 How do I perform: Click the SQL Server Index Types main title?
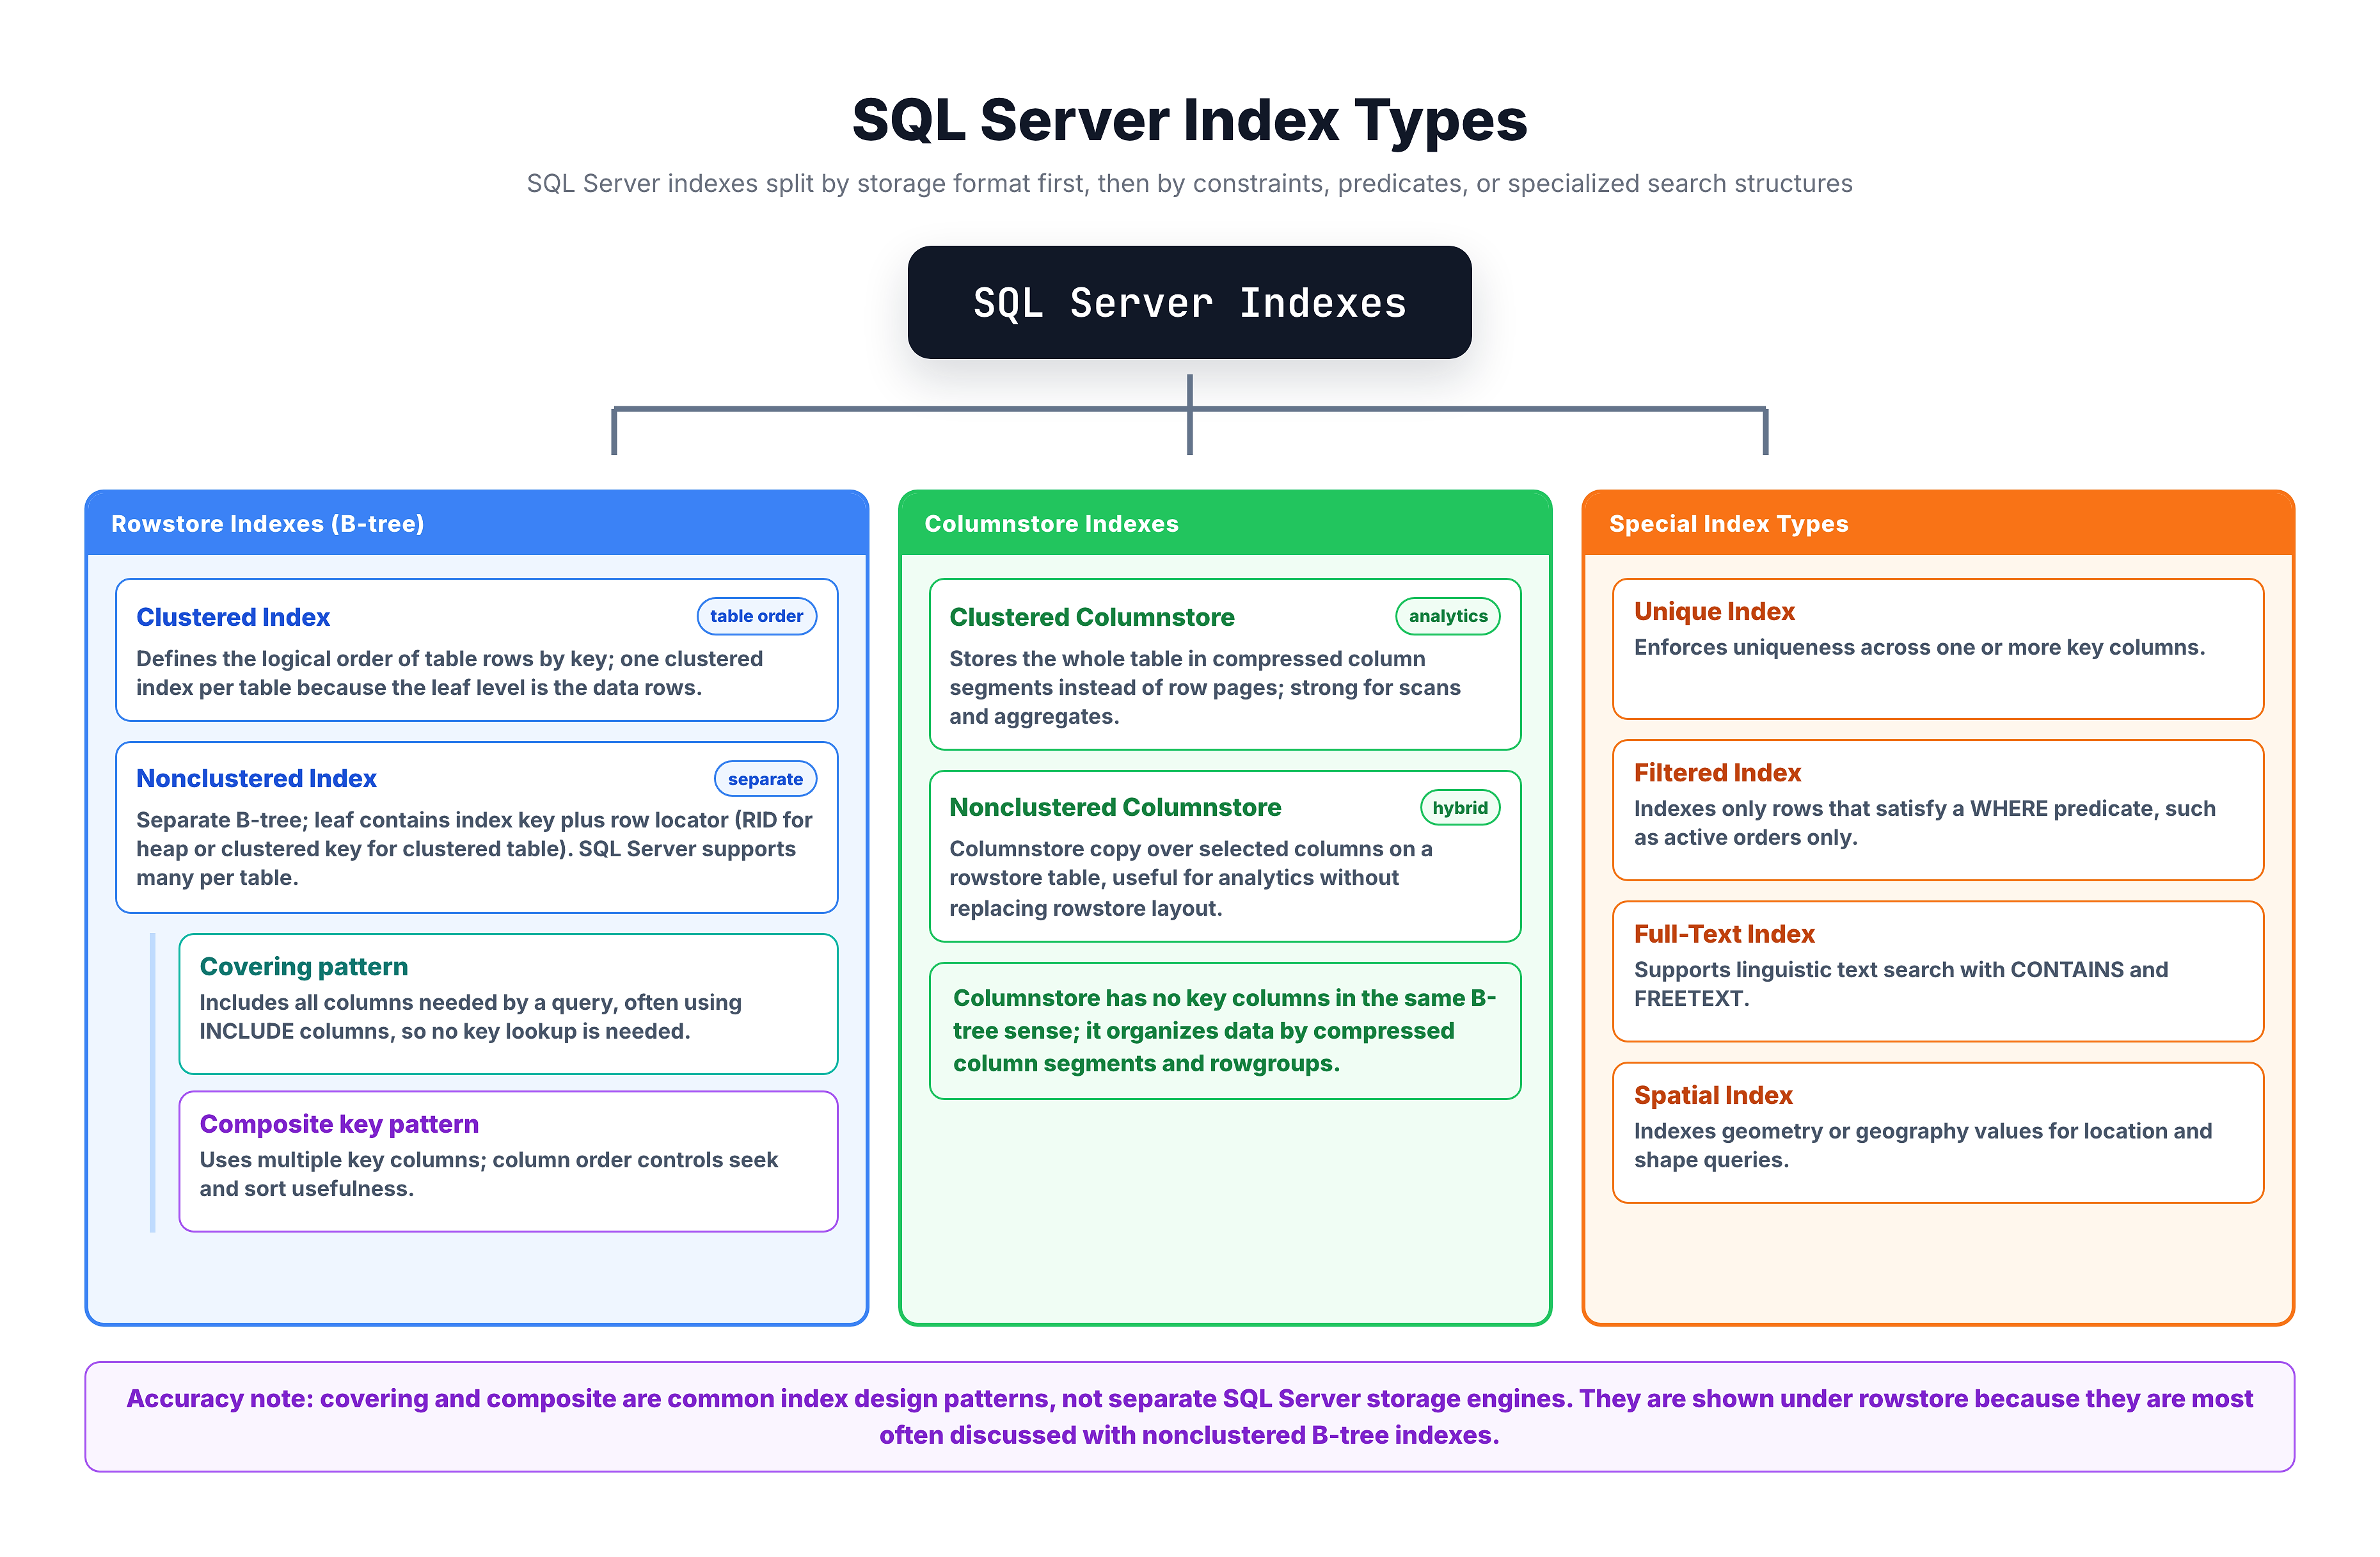(x=1189, y=120)
